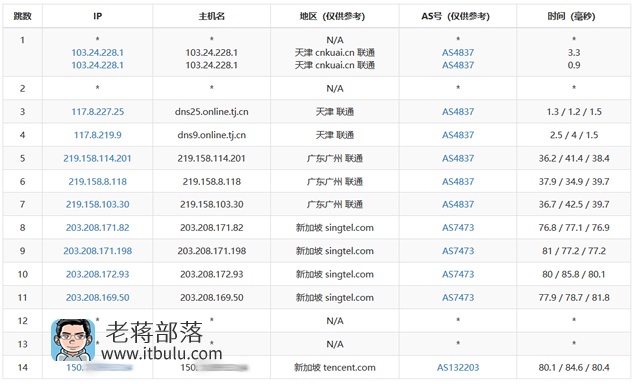Click hop number 2 cell
Viewport: 635px width, 384px height.
click(x=23, y=88)
